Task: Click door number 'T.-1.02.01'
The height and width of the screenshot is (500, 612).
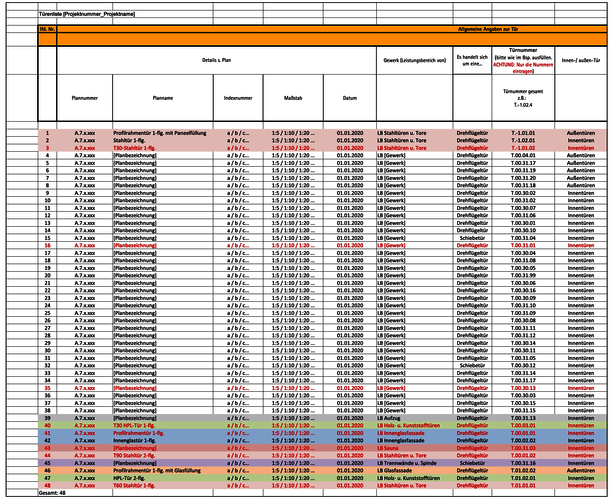Action: [523, 140]
